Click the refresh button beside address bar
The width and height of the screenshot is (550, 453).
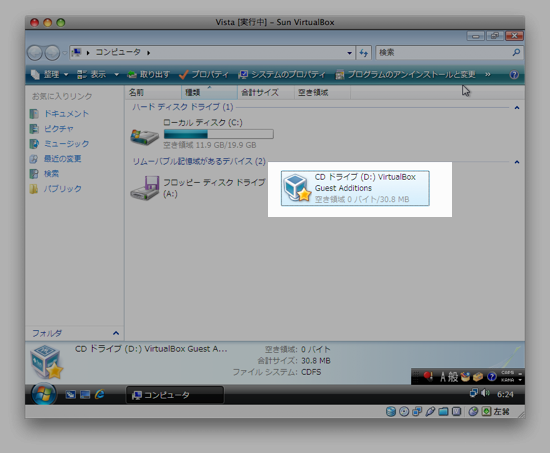pos(364,53)
